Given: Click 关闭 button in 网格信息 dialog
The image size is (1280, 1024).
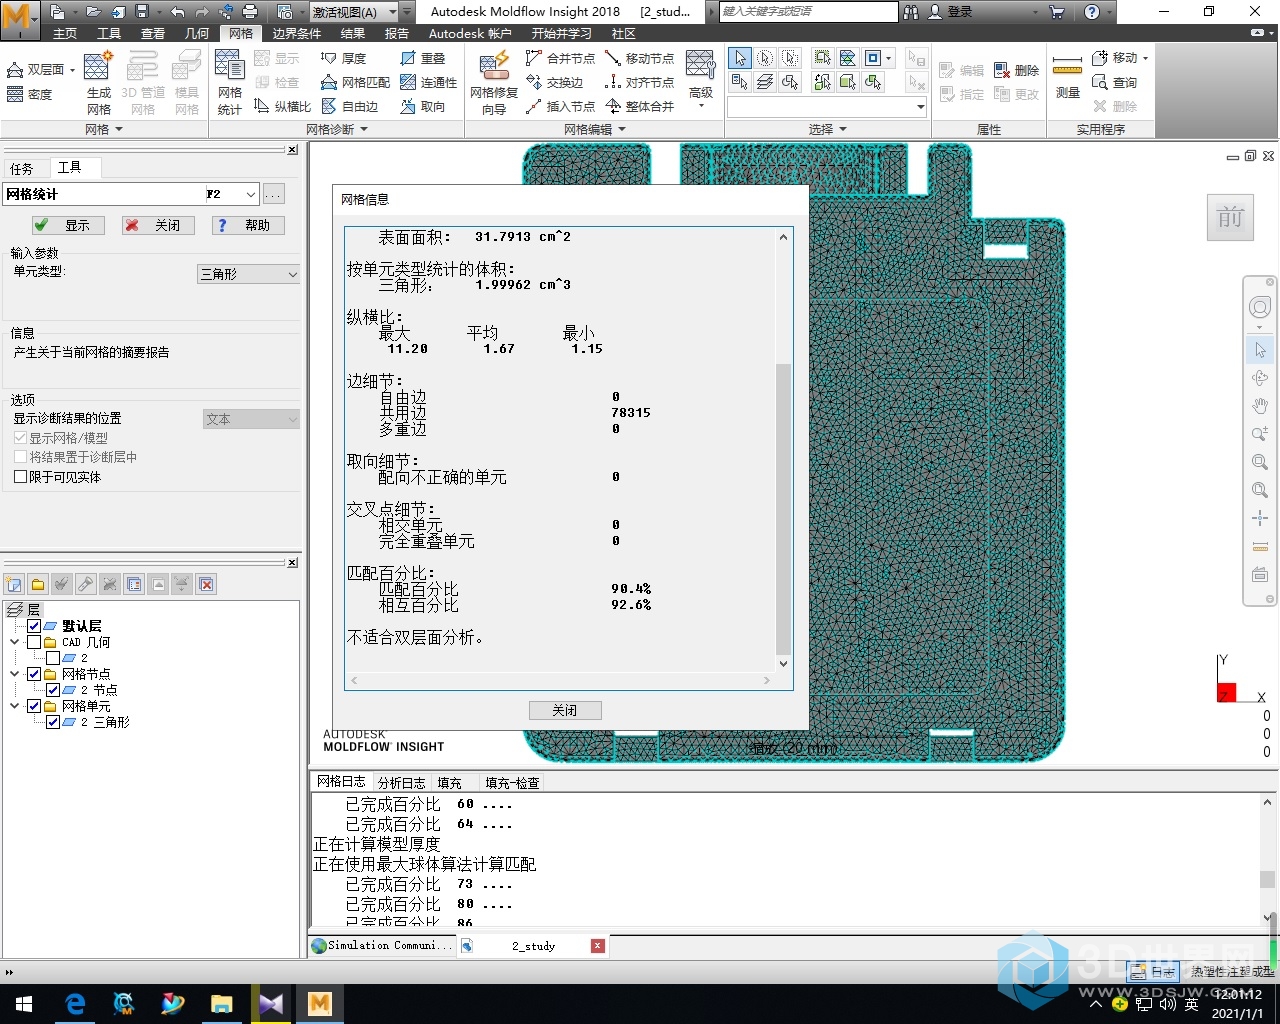Looking at the screenshot, I should [x=565, y=710].
